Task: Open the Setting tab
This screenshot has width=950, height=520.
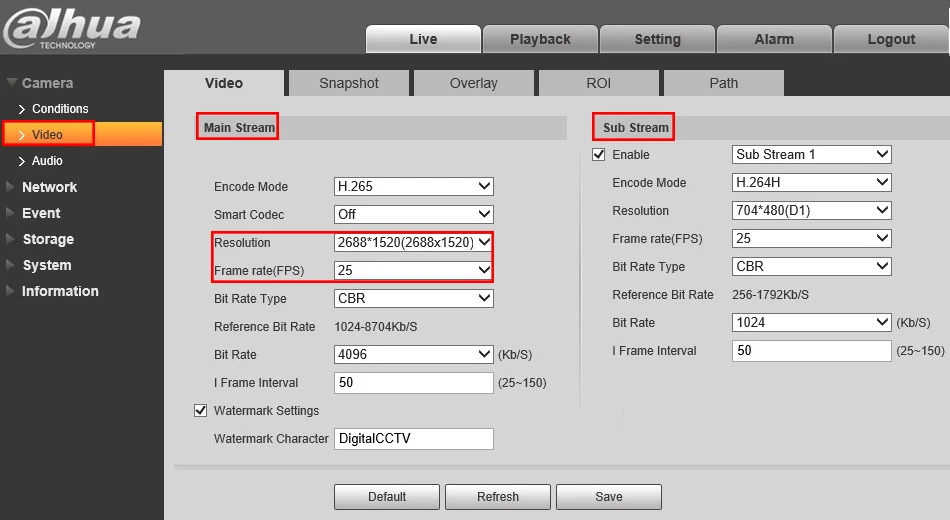Action: coord(657,39)
